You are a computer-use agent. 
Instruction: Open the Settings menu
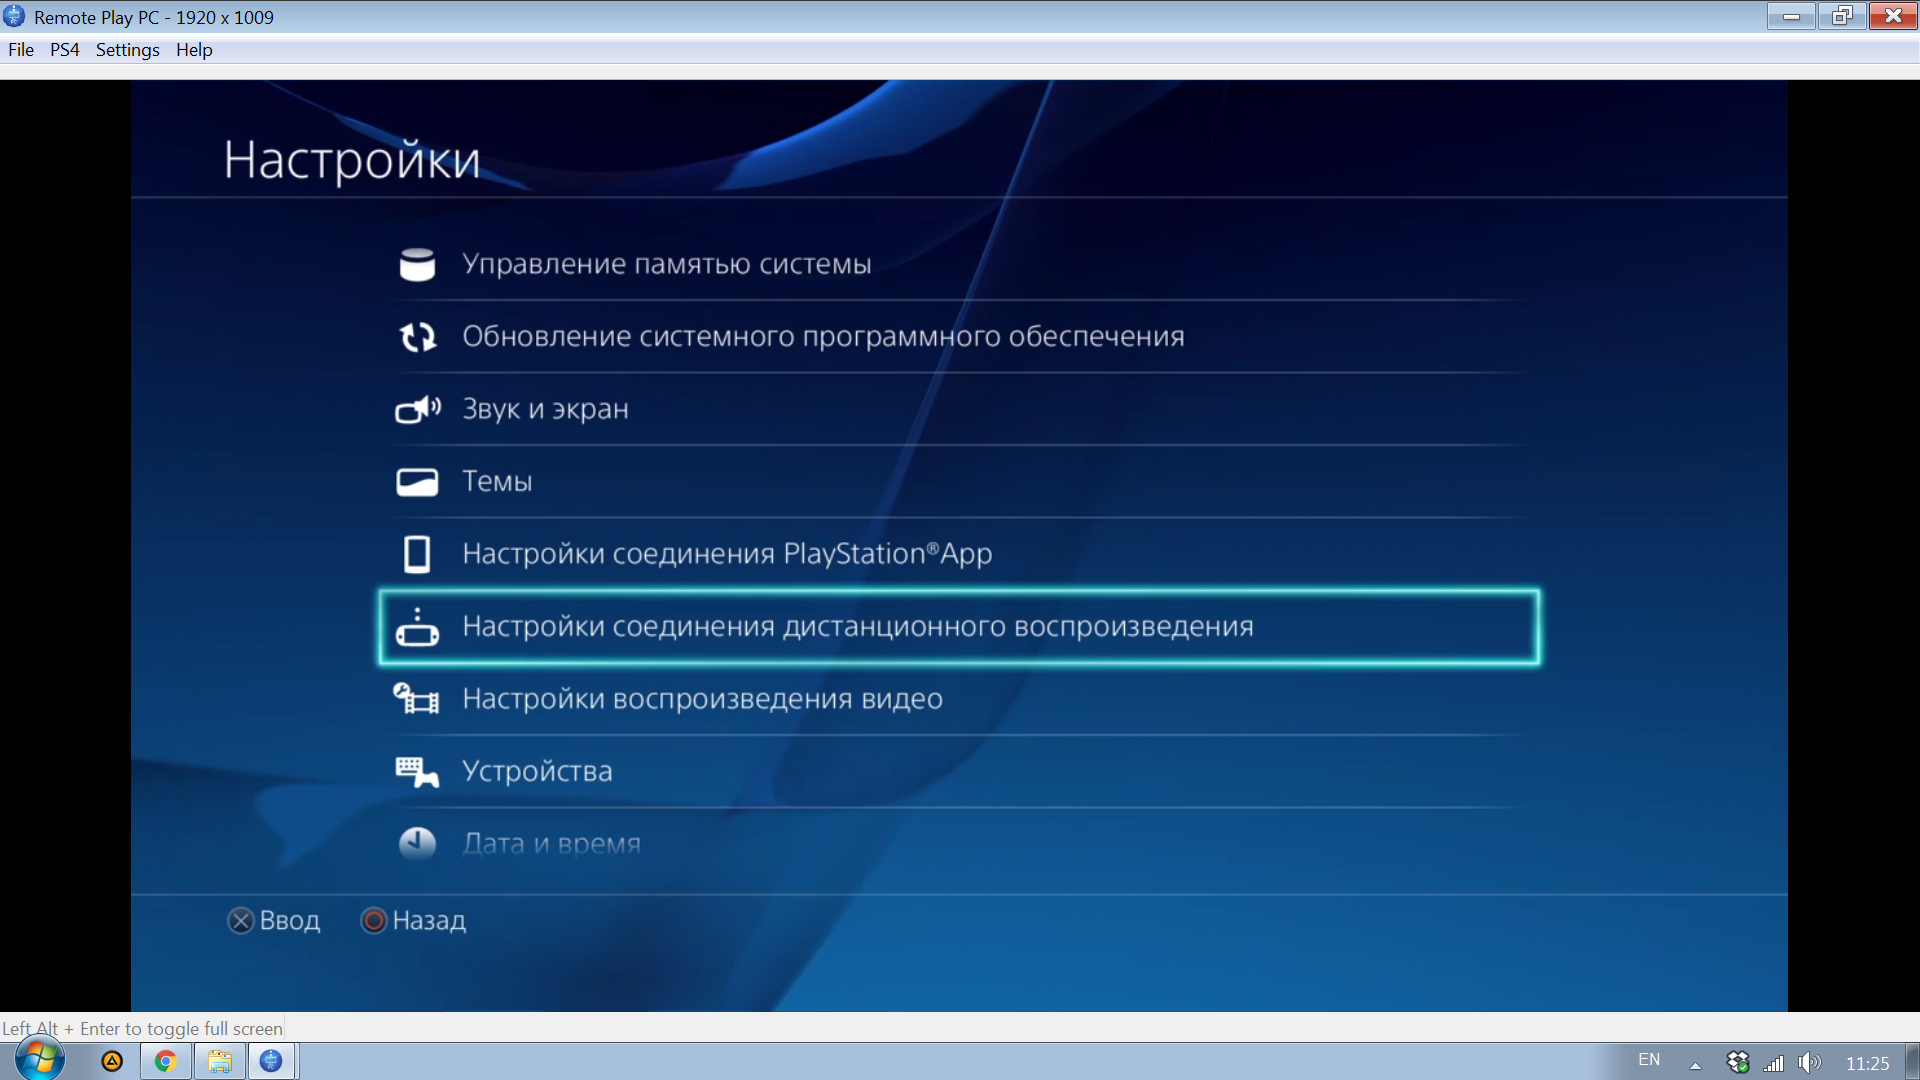[127, 50]
